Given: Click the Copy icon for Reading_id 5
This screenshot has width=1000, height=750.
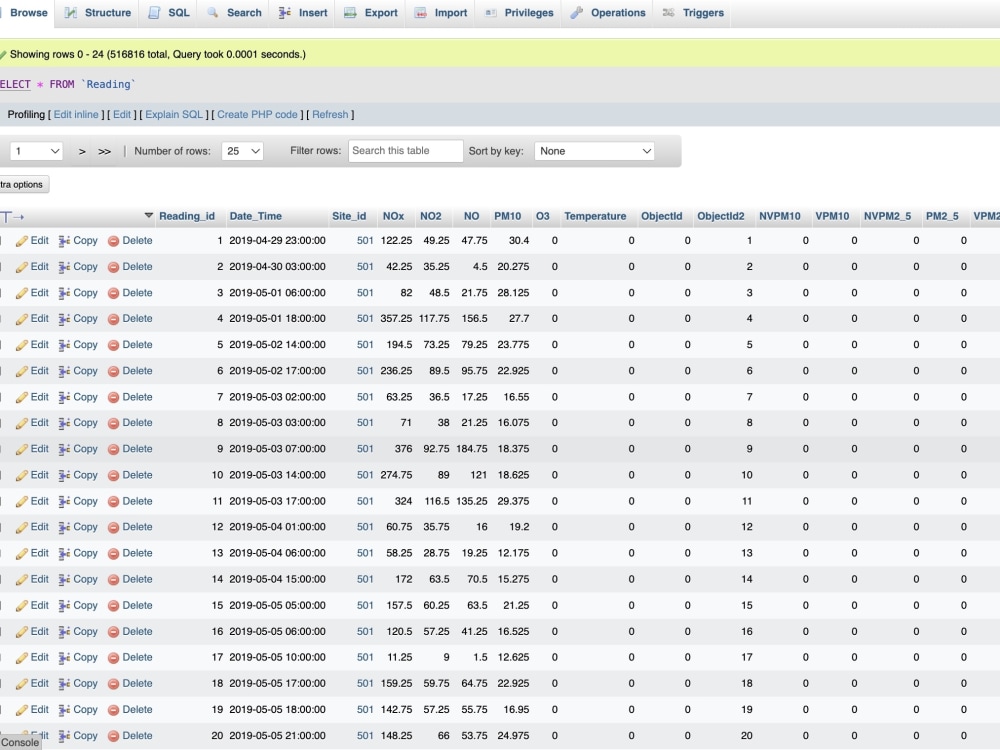Looking at the screenshot, I should coord(64,345).
